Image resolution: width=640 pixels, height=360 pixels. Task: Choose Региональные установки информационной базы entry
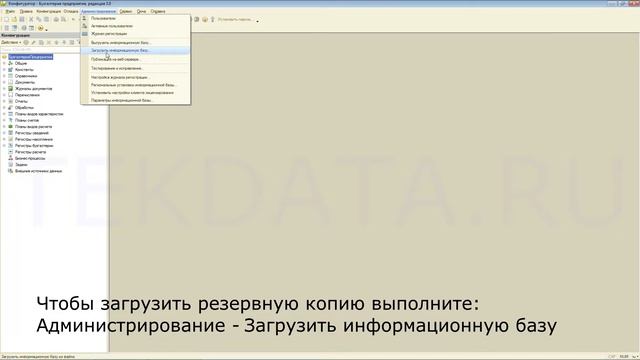coord(135,85)
